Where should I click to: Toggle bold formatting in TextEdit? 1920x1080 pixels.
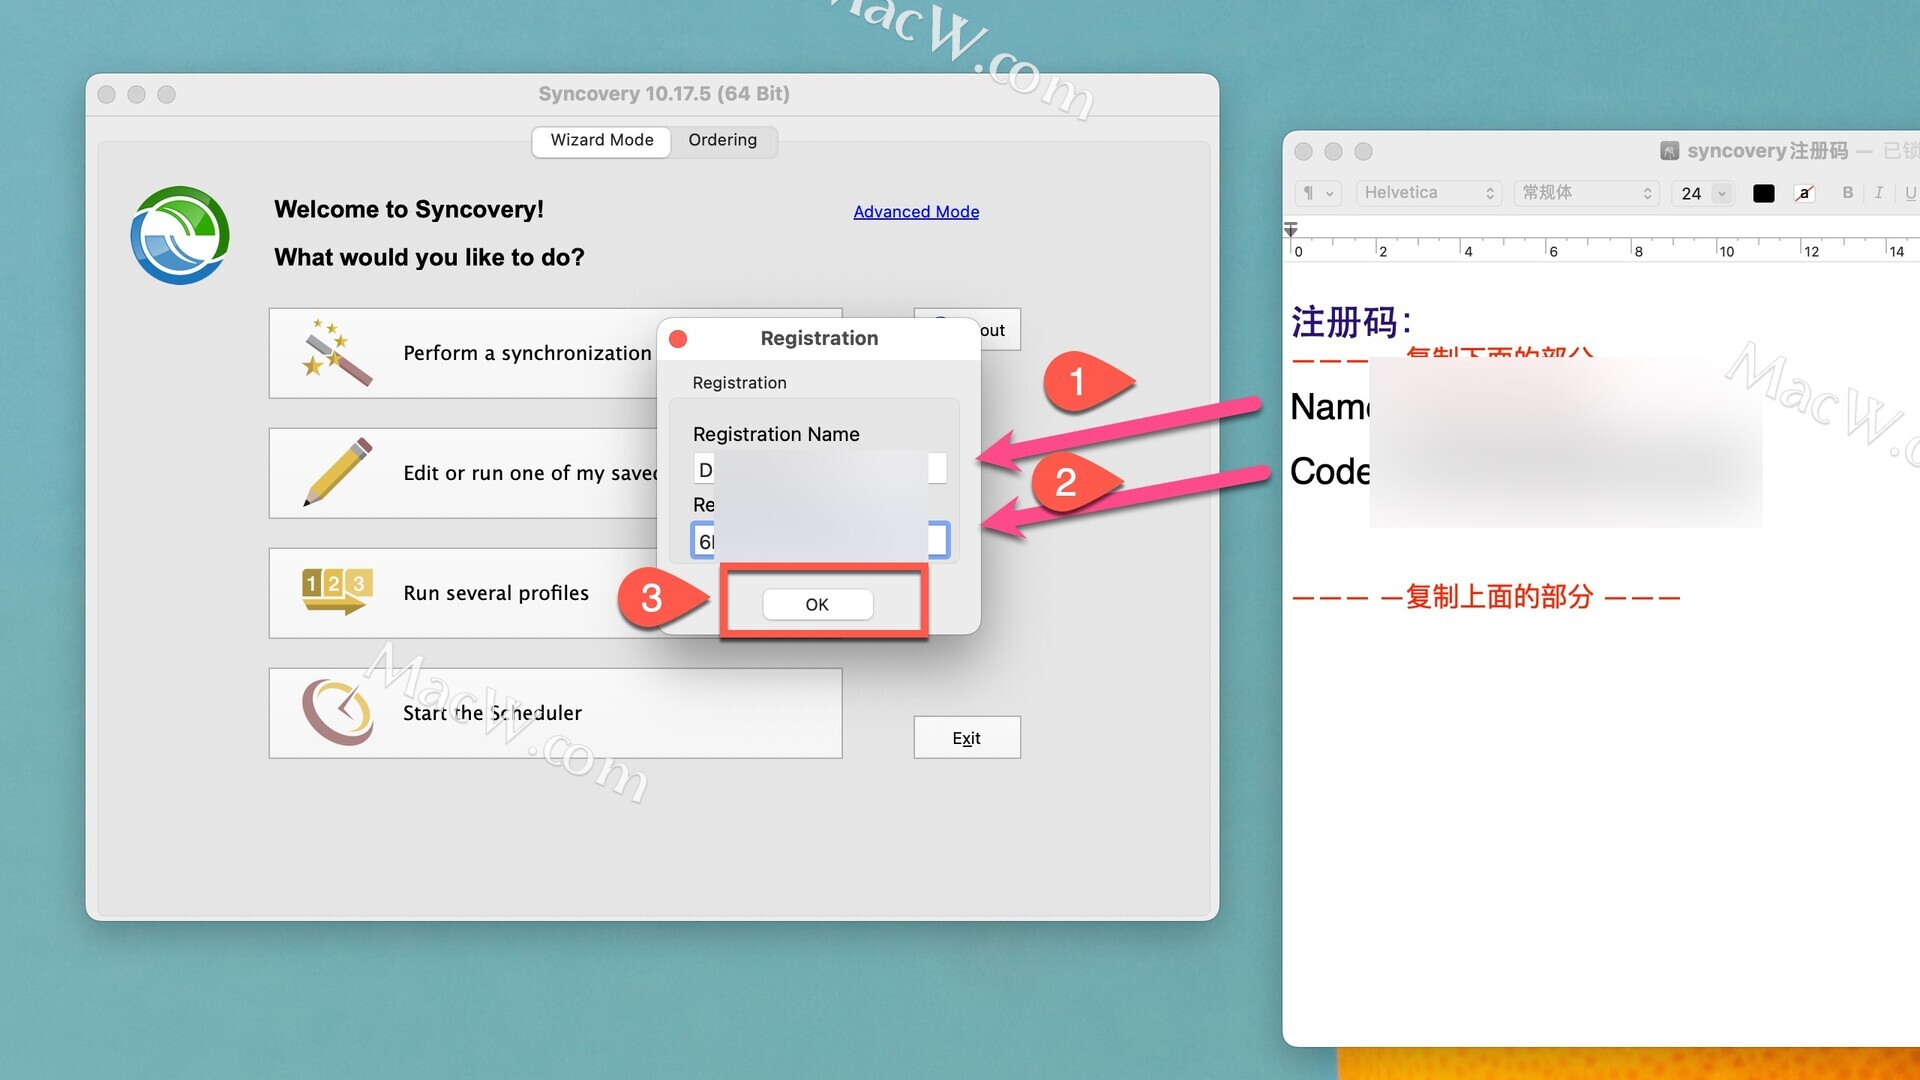coord(1848,193)
